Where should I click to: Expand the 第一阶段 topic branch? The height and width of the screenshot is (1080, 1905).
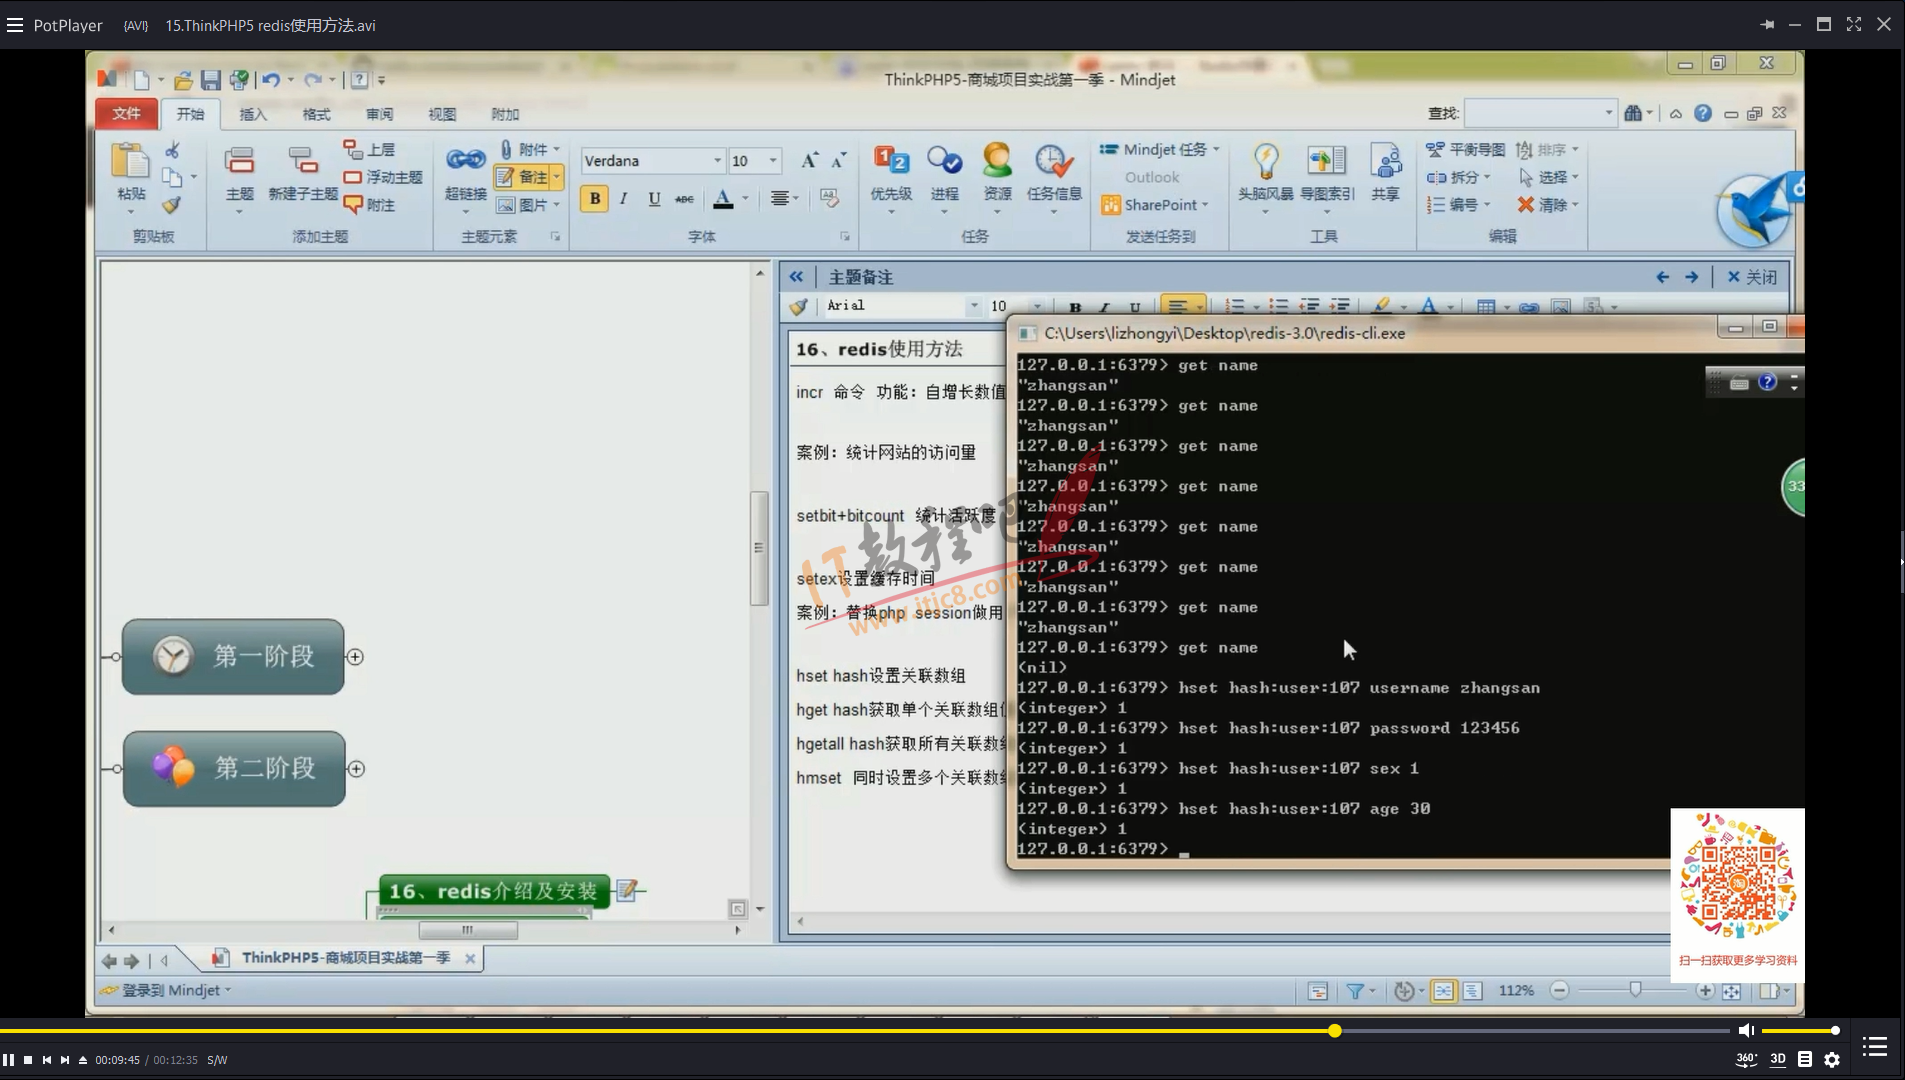(354, 657)
